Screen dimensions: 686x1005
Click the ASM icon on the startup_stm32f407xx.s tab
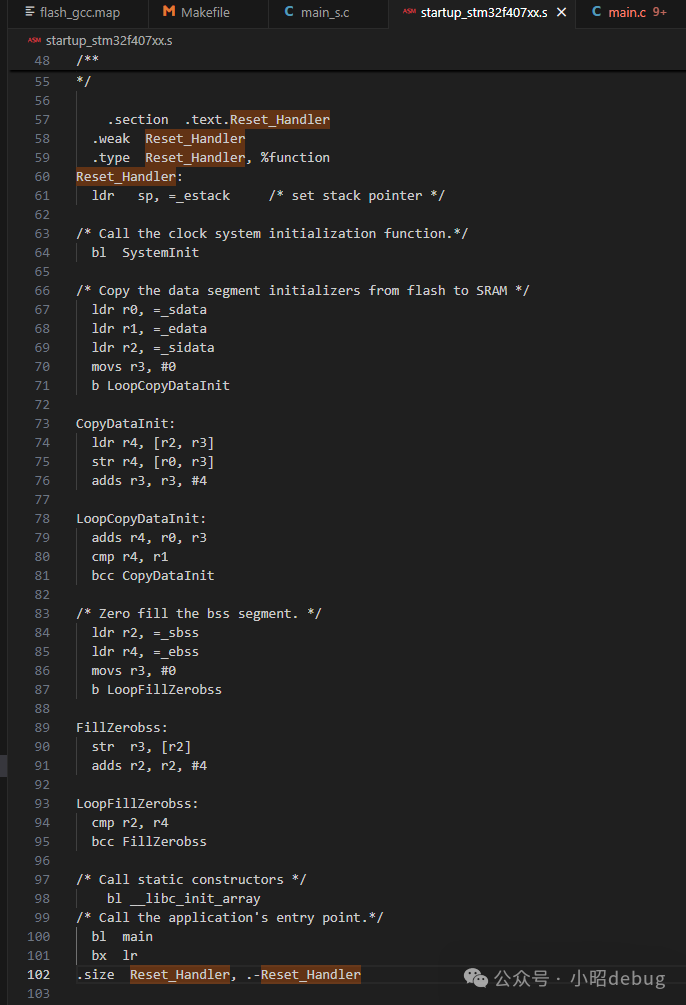(408, 13)
